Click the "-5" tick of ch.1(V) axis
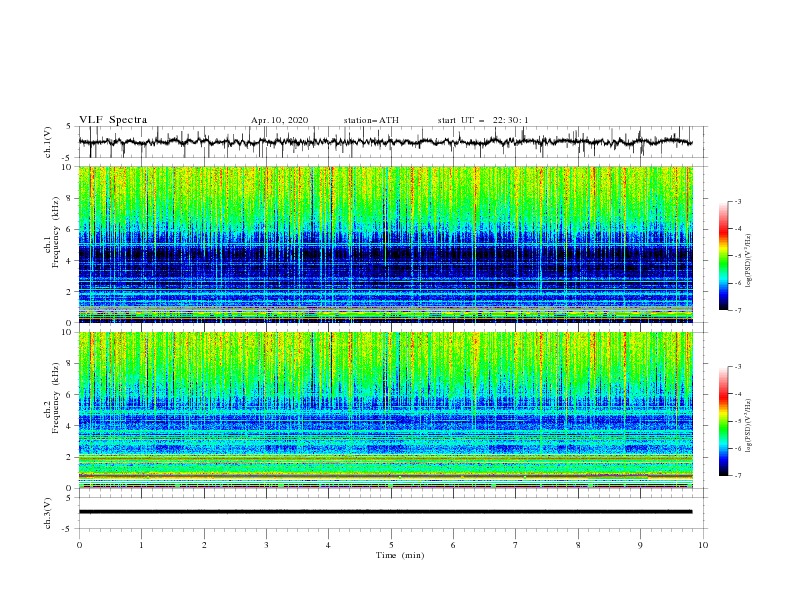 [x=68, y=158]
